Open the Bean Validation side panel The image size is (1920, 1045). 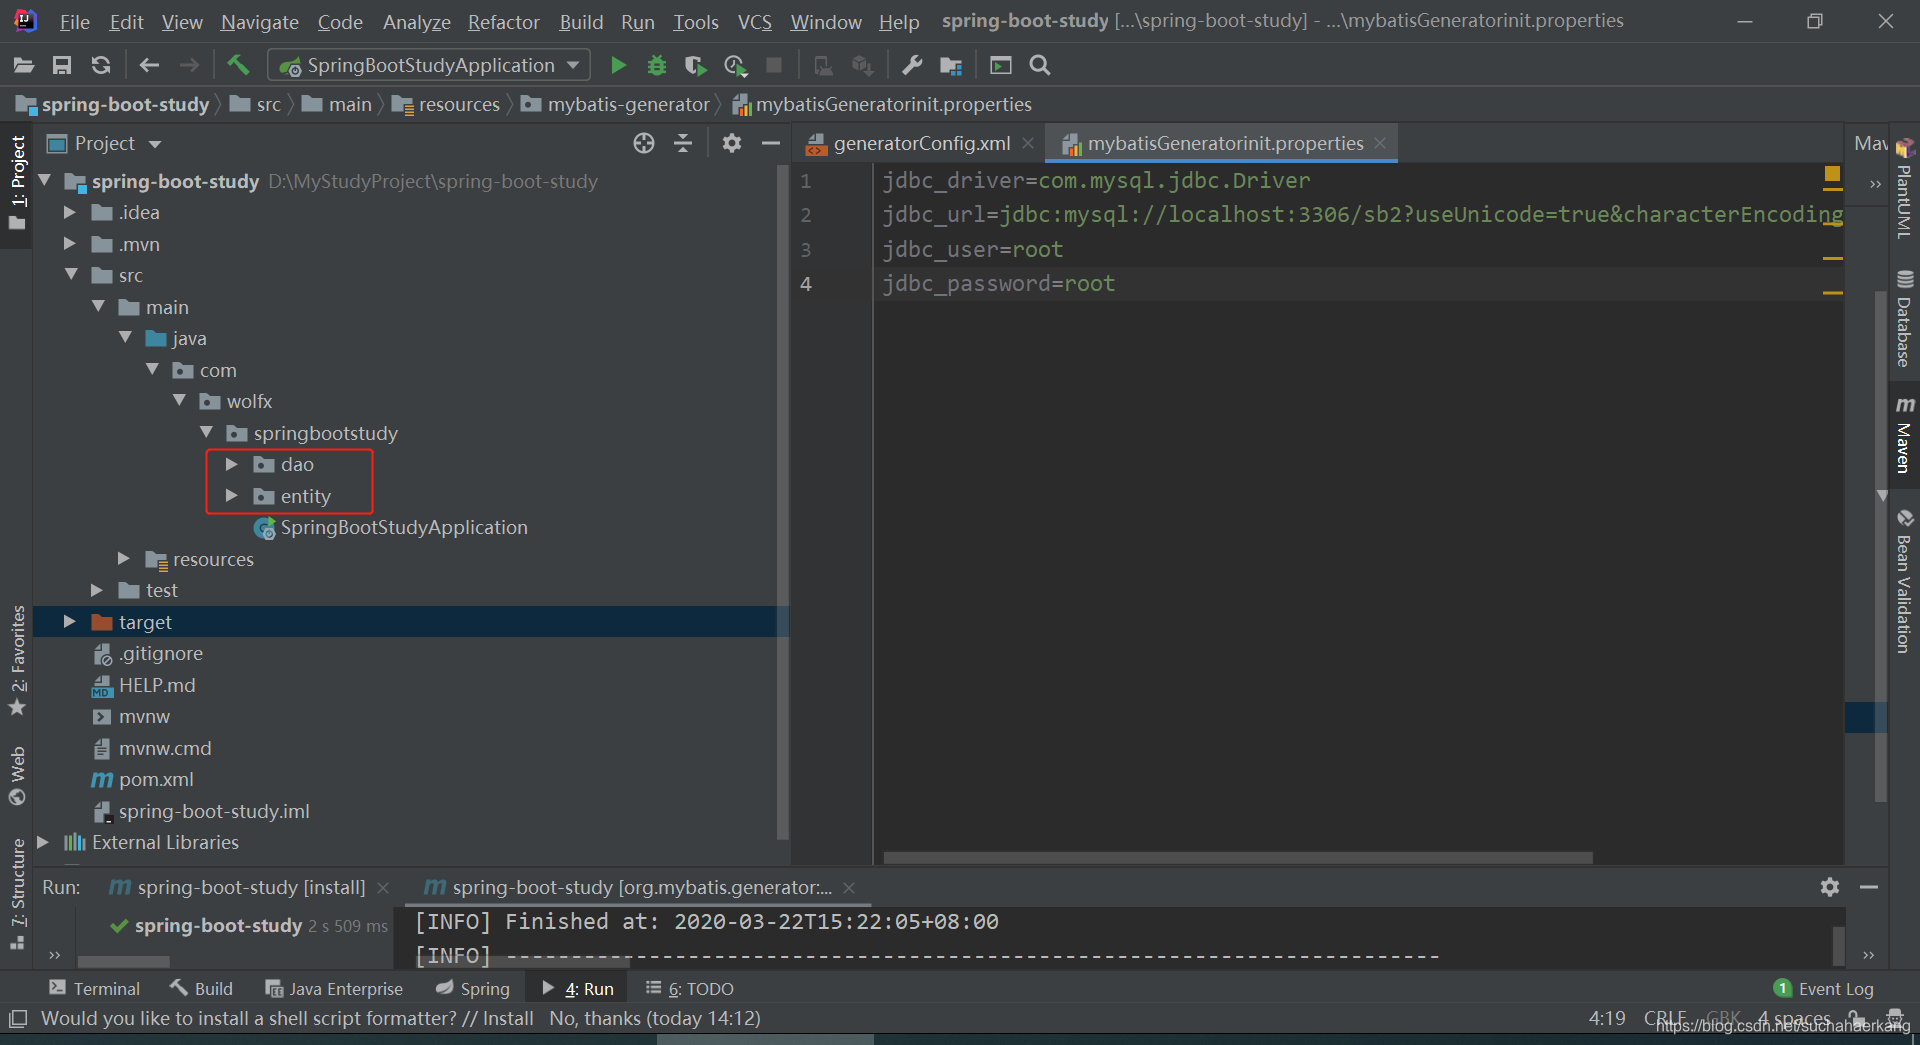tap(1904, 583)
